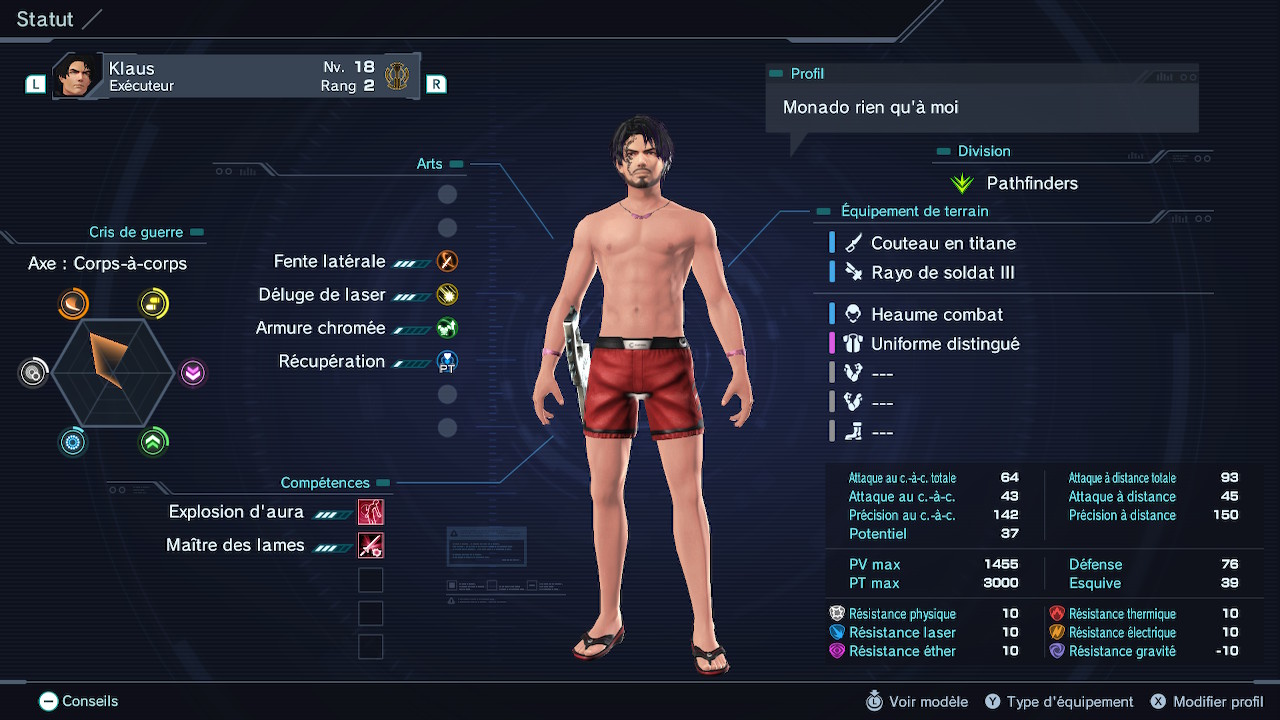
Task: Switch to next character with R
Action: pos(436,84)
